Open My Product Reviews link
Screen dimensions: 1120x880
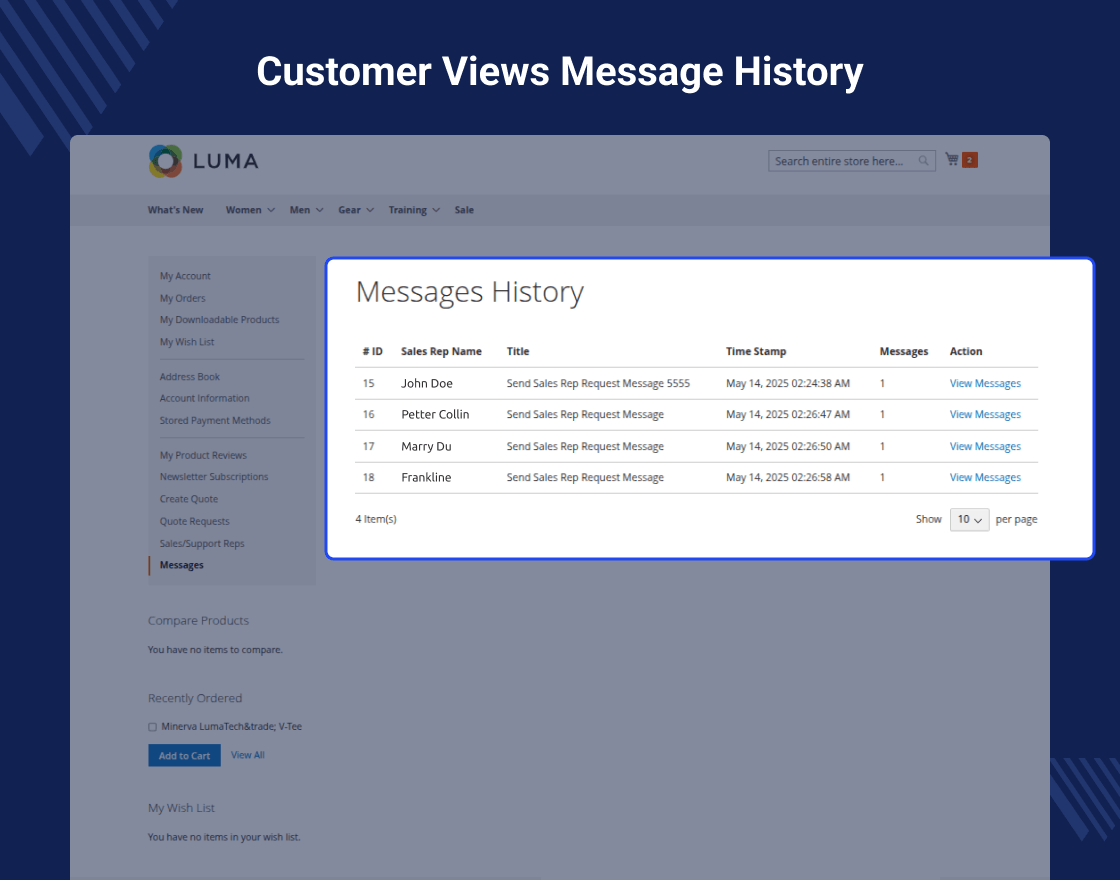pyautogui.click(x=204, y=455)
